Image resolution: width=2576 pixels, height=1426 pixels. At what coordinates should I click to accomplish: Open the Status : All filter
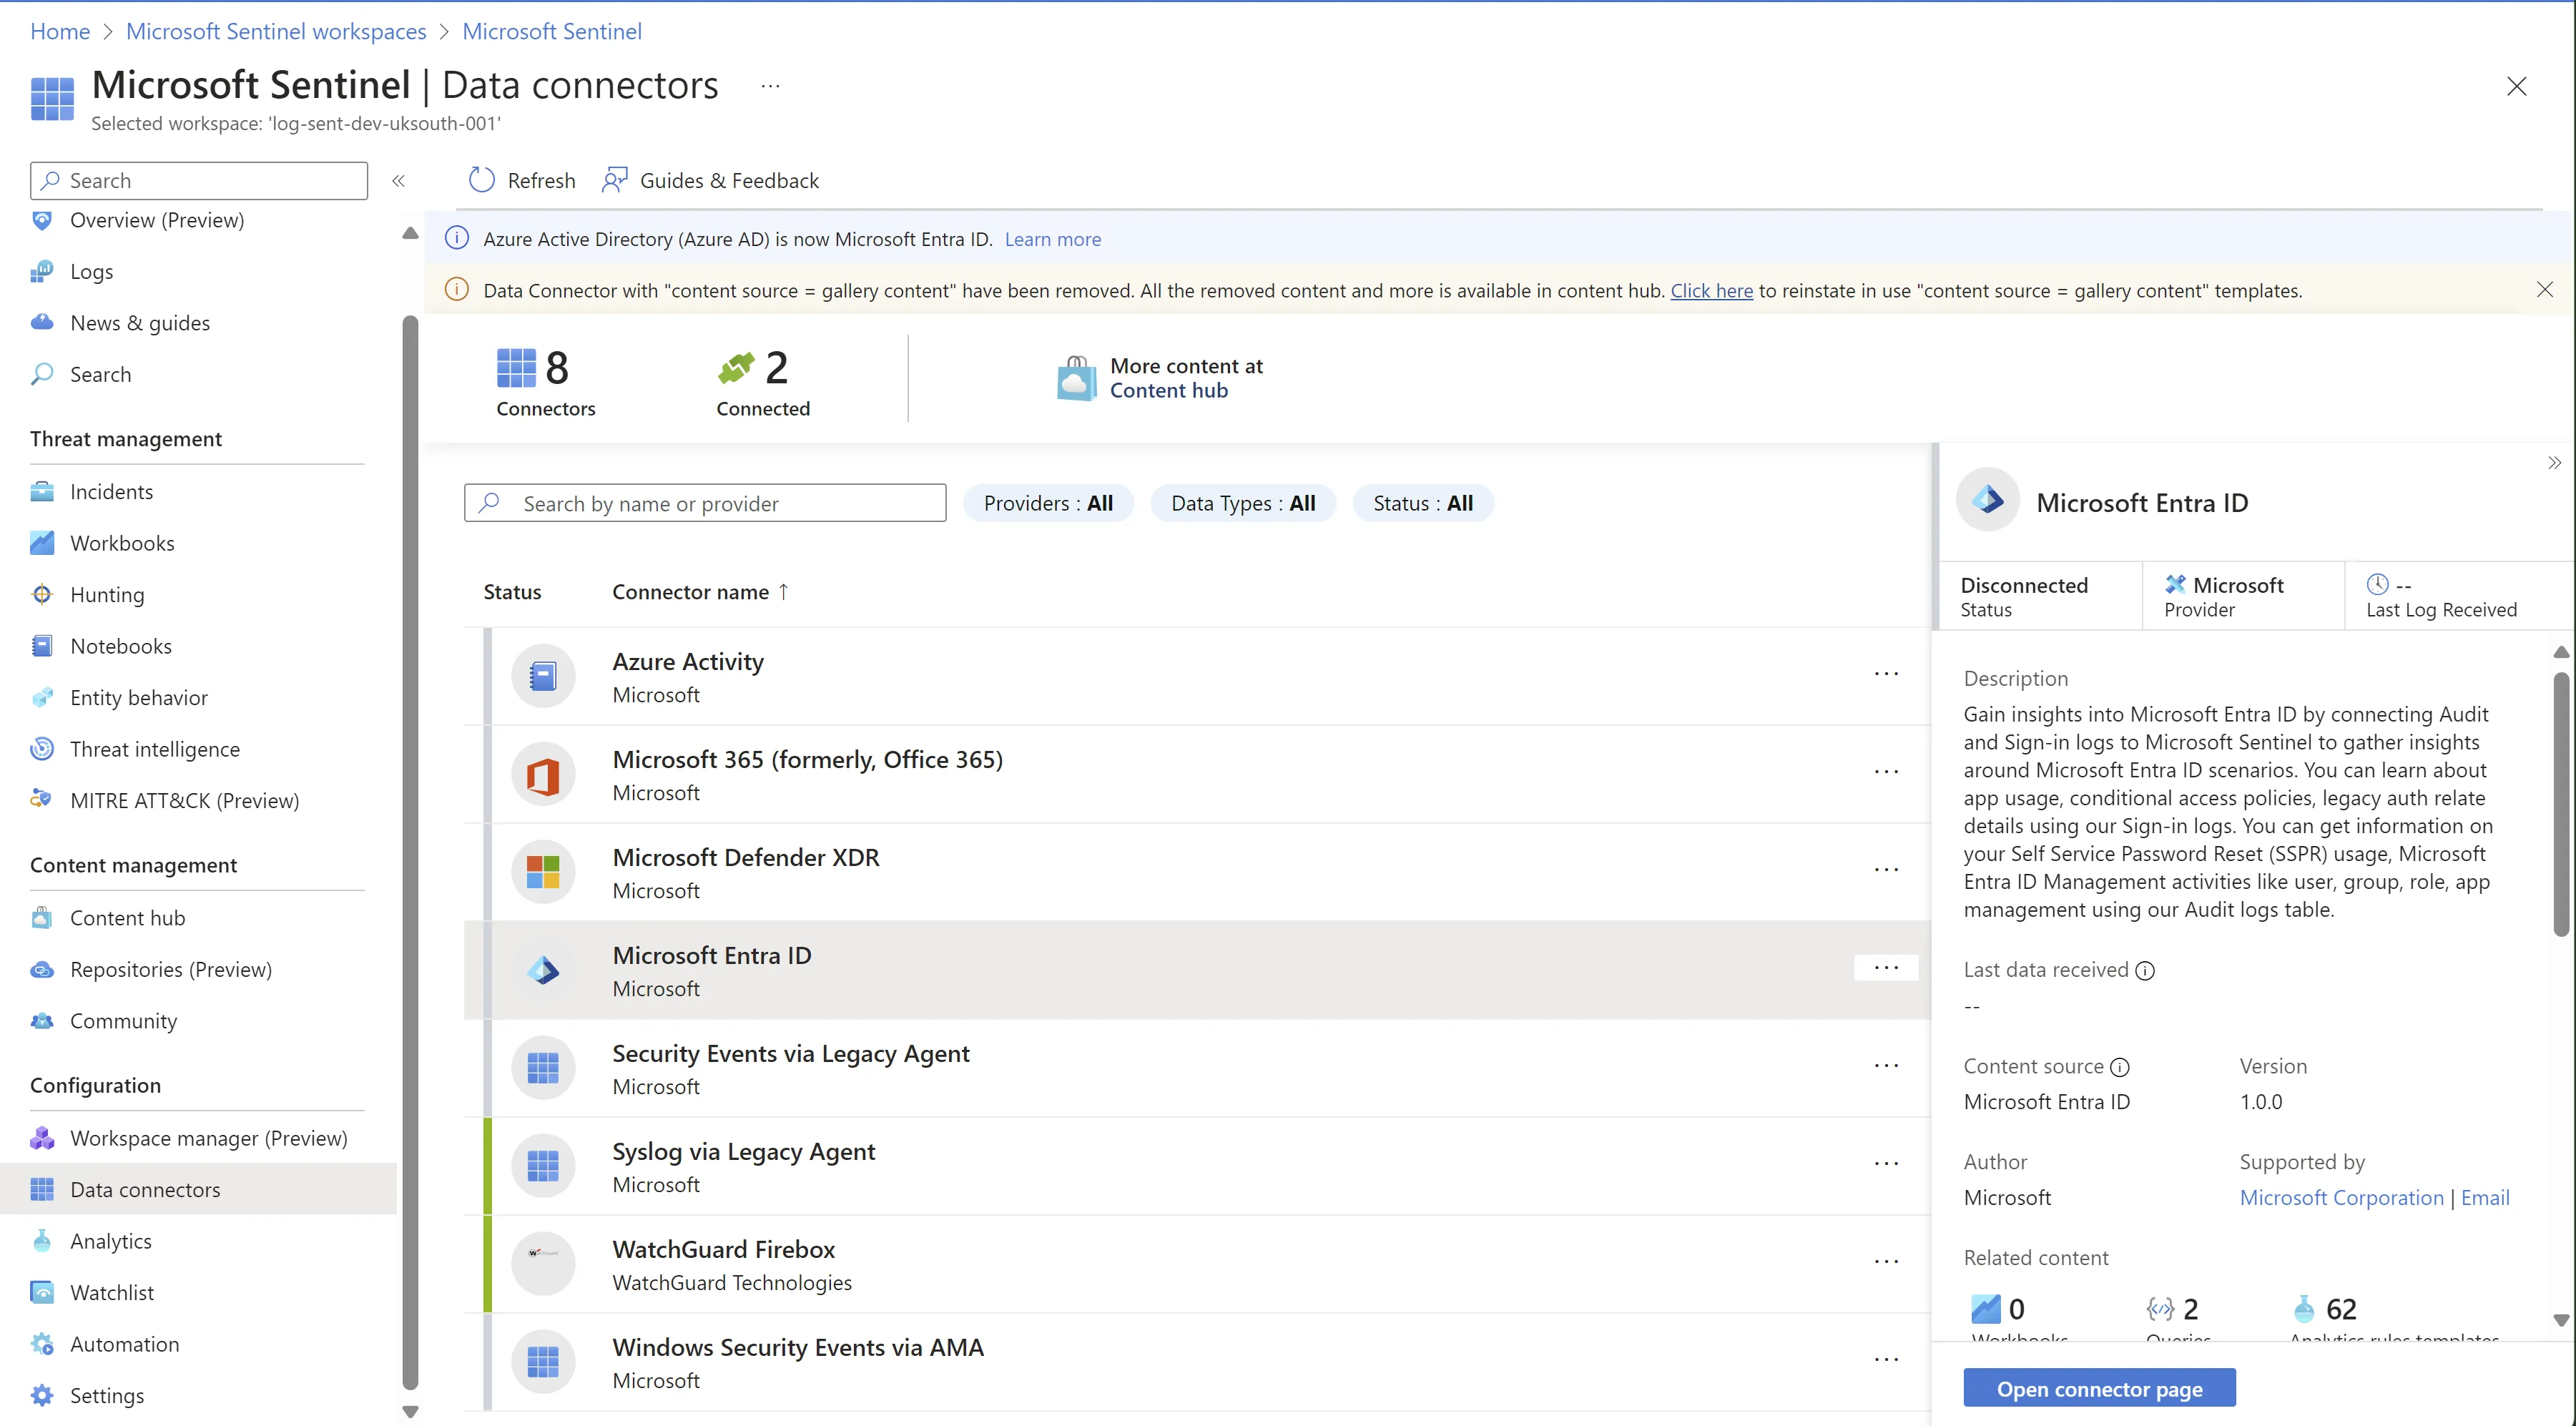point(1423,503)
